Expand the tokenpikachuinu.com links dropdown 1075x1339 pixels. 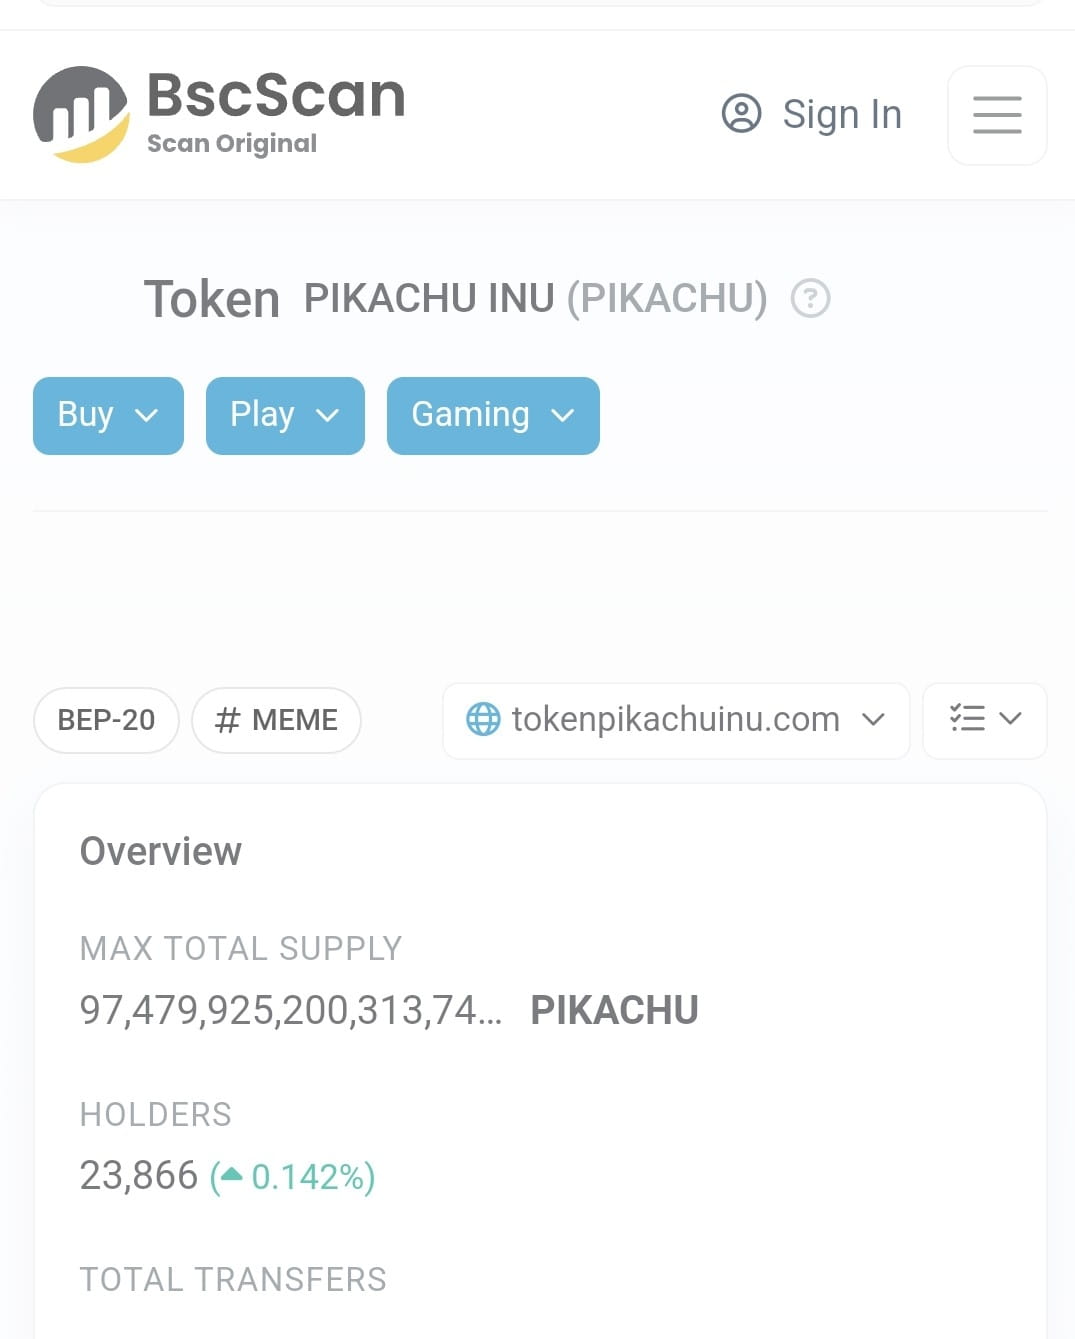coord(676,720)
